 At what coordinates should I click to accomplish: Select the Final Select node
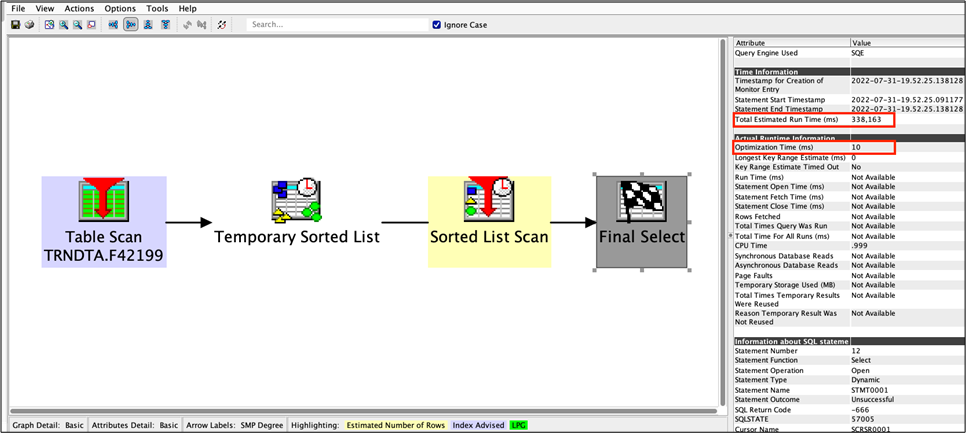click(x=641, y=222)
